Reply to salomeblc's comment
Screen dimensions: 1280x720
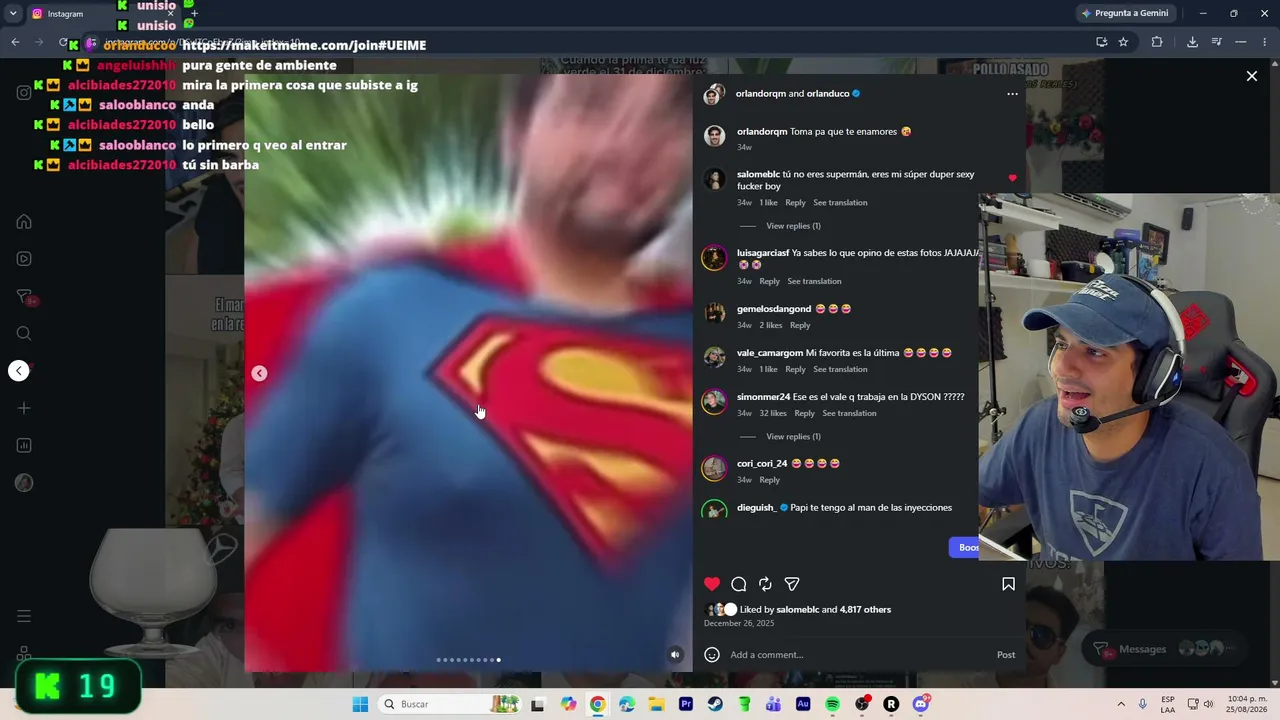[x=795, y=203]
